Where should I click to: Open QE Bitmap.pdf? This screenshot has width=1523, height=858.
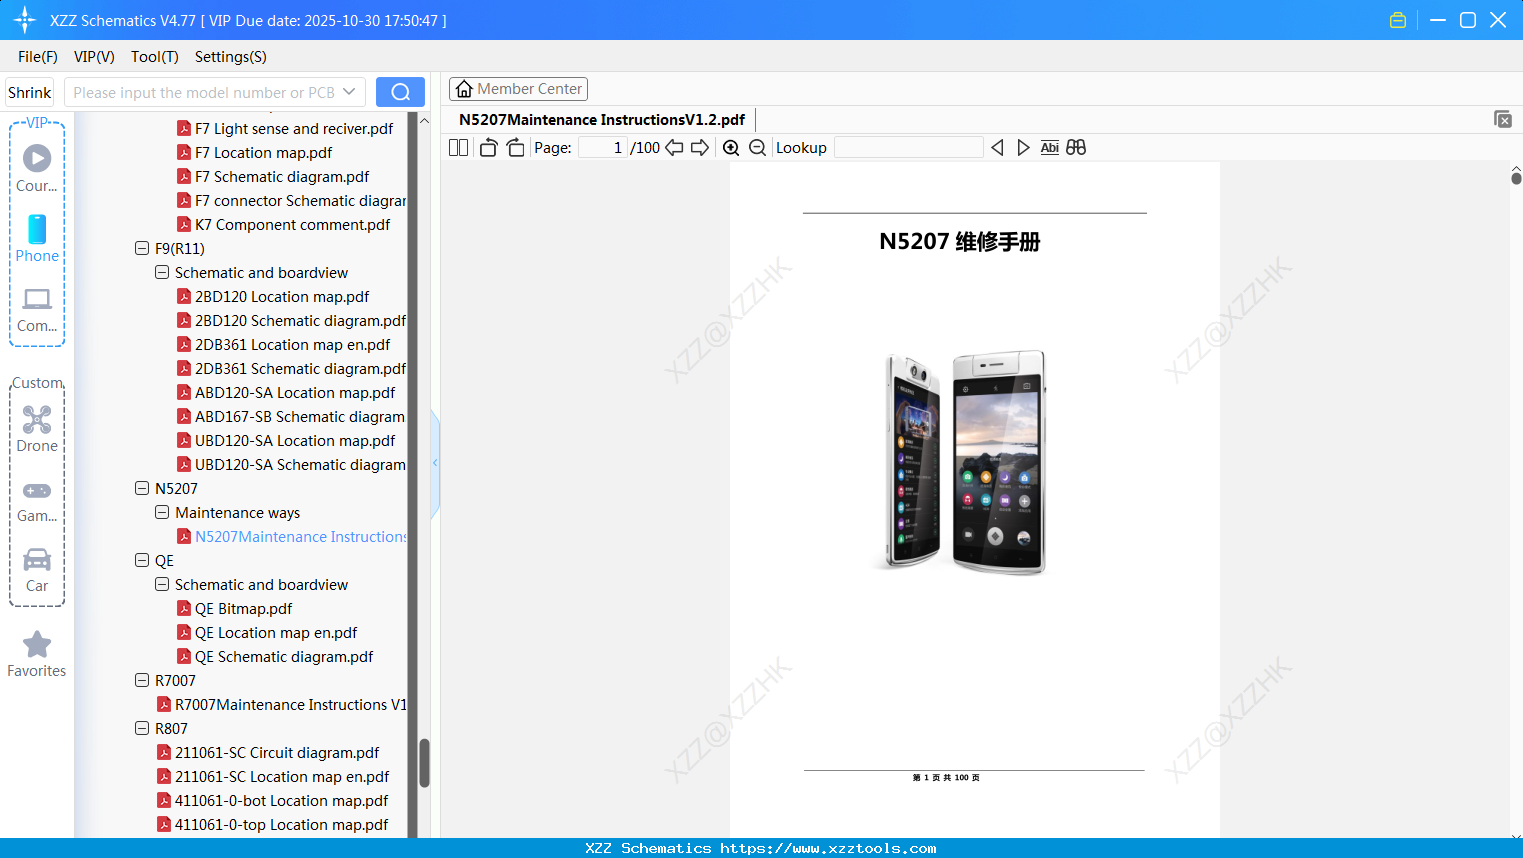[x=244, y=608]
